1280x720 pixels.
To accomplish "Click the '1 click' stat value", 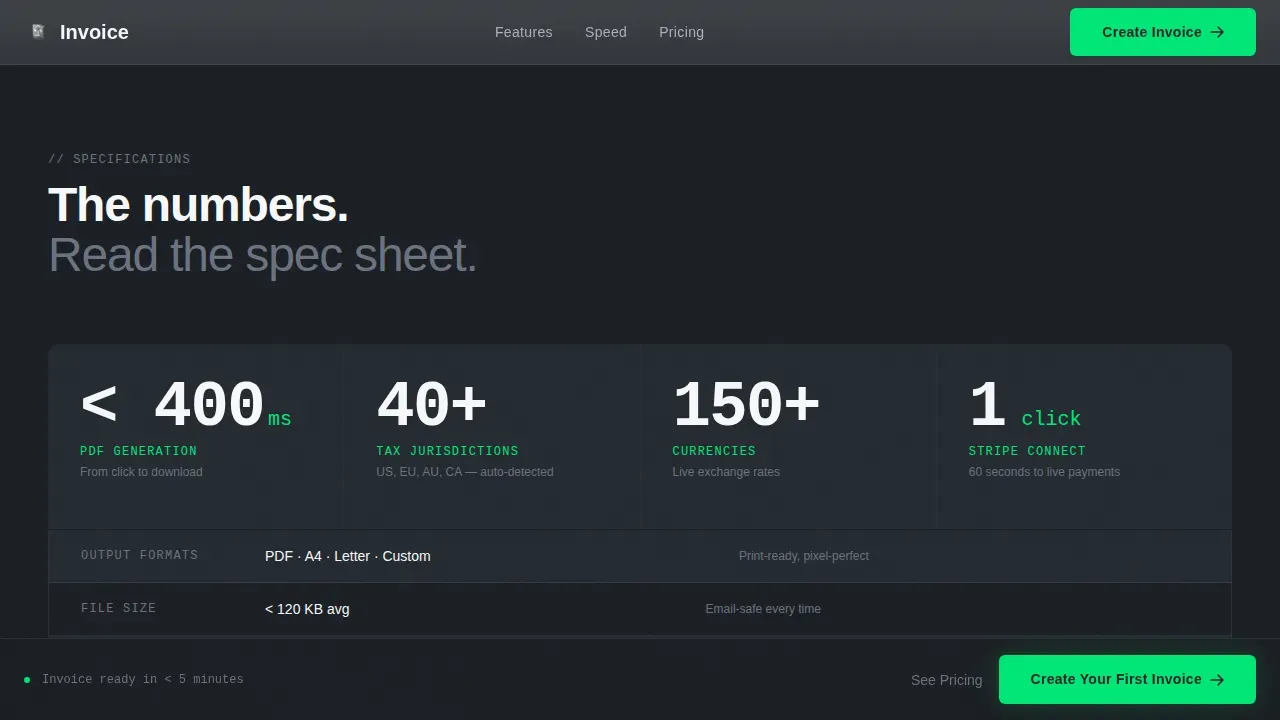I will pos(1024,406).
